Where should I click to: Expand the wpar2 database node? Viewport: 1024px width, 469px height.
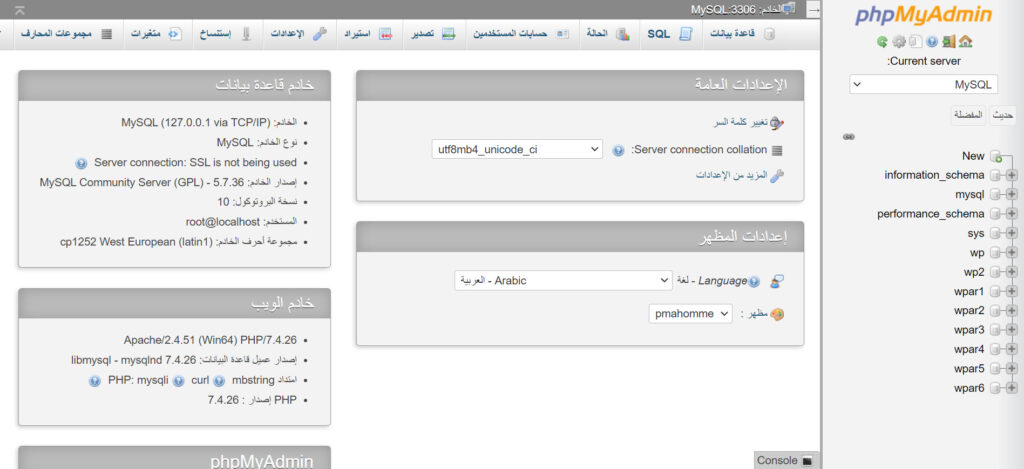[x=1012, y=310]
